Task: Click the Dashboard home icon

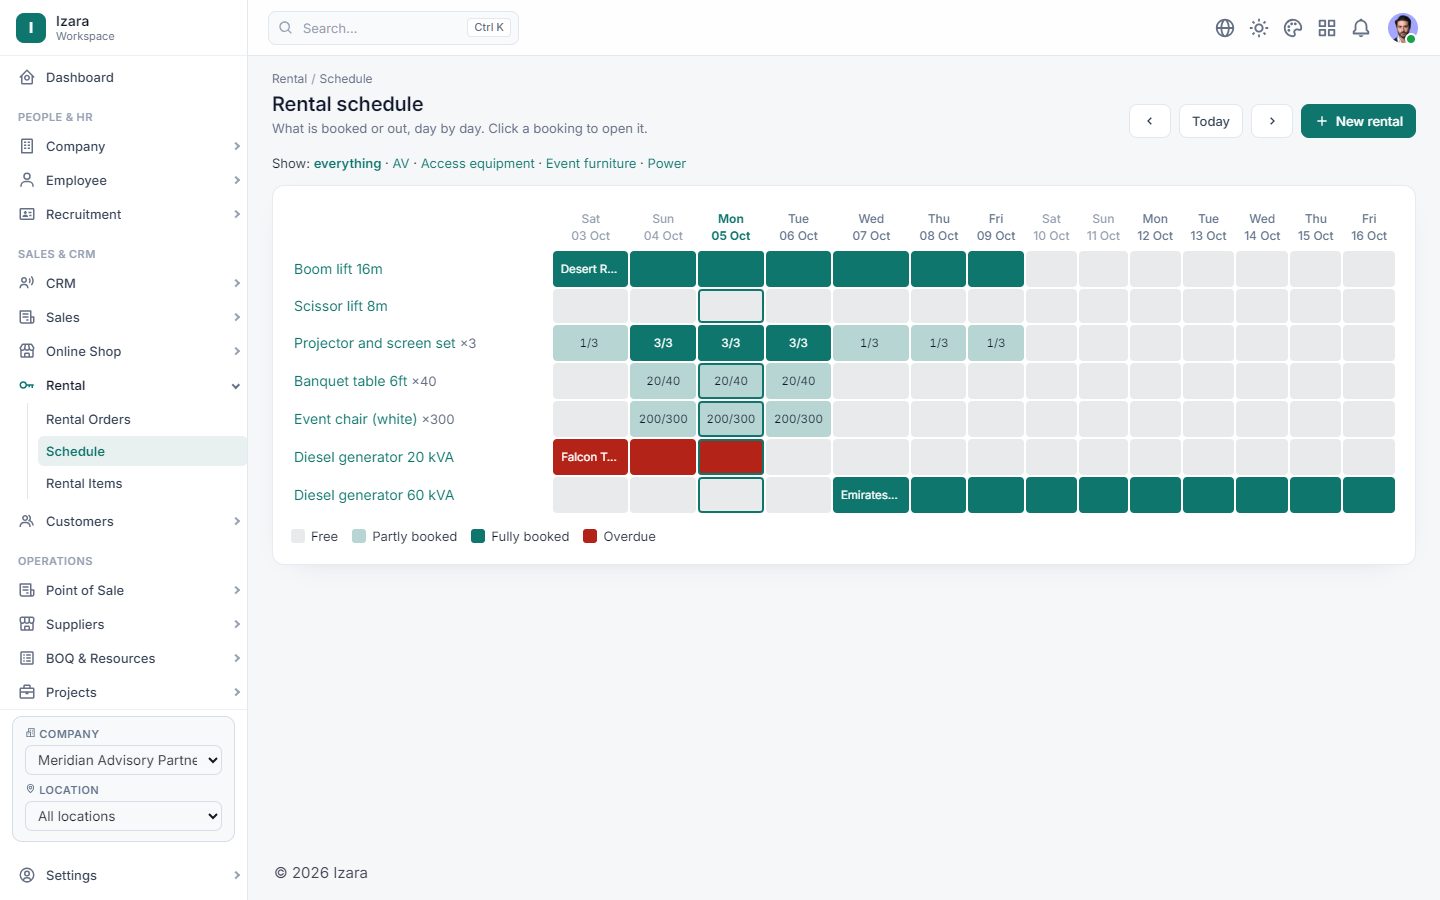Action: click(27, 77)
